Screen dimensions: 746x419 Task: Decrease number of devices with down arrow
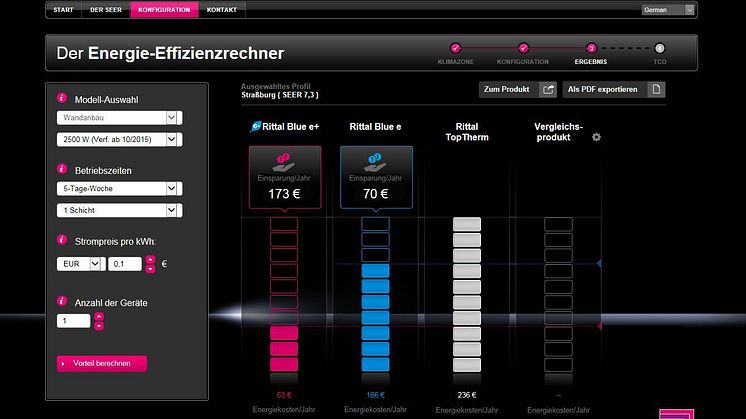click(98, 326)
